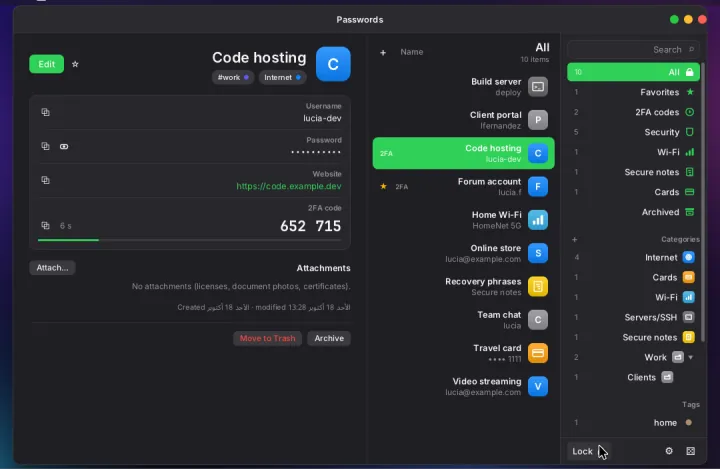Image resolution: width=720 pixels, height=469 pixels.
Task: Click the 2FA countdown progress bar
Action: [x=190, y=240]
